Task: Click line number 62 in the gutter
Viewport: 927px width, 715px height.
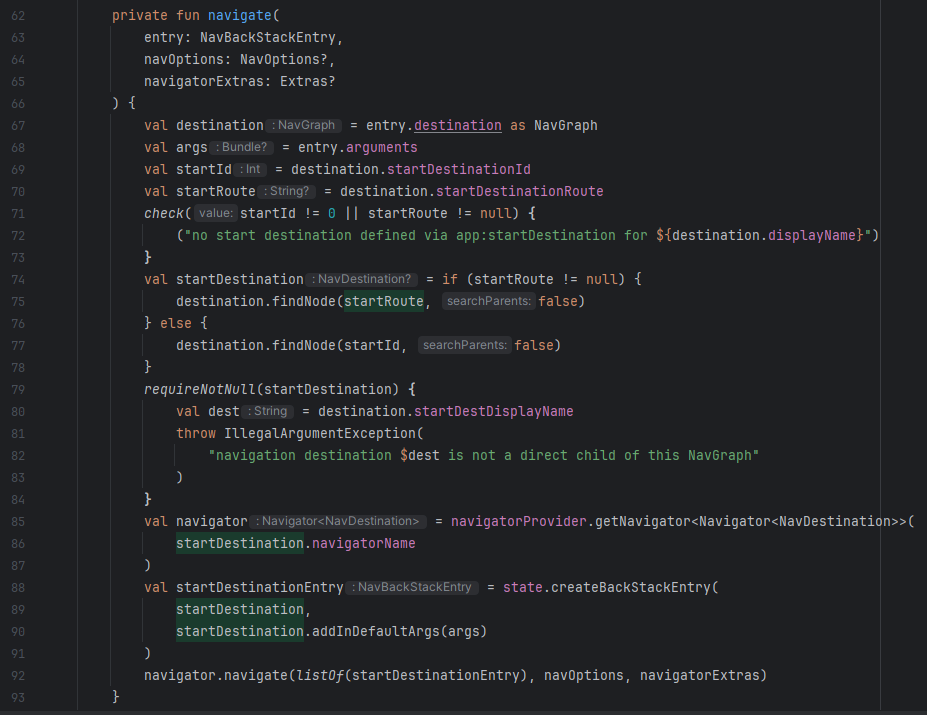Action: pos(18,15)
